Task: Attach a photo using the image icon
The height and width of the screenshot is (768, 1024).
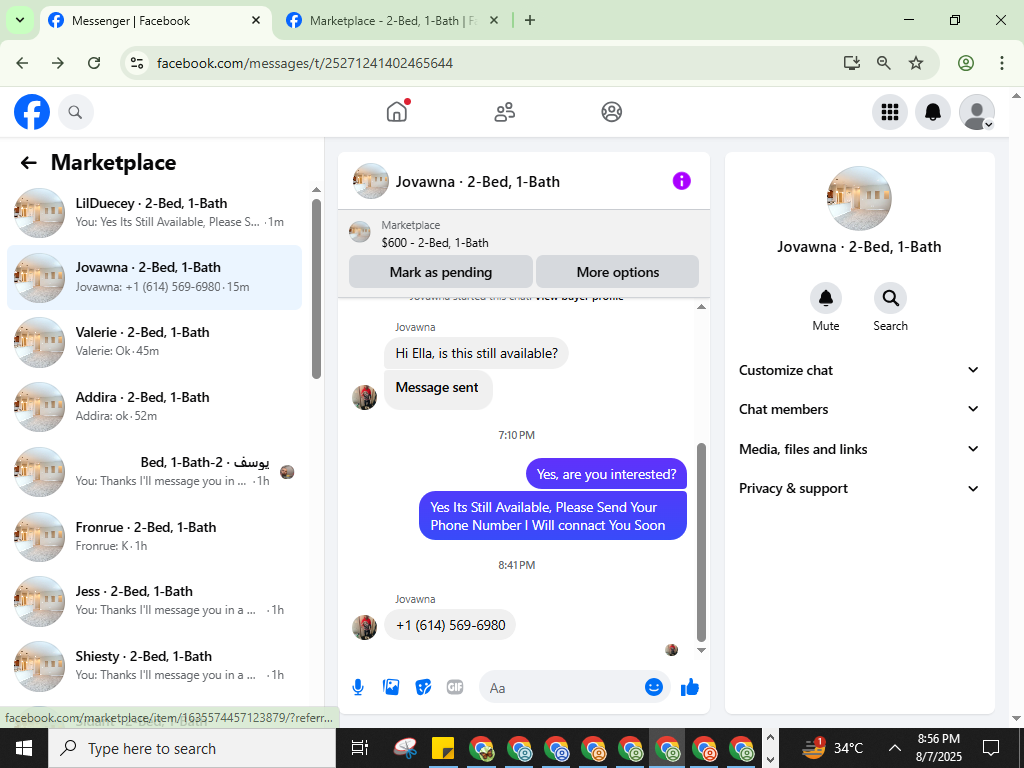Action: [x=391, y=687]
